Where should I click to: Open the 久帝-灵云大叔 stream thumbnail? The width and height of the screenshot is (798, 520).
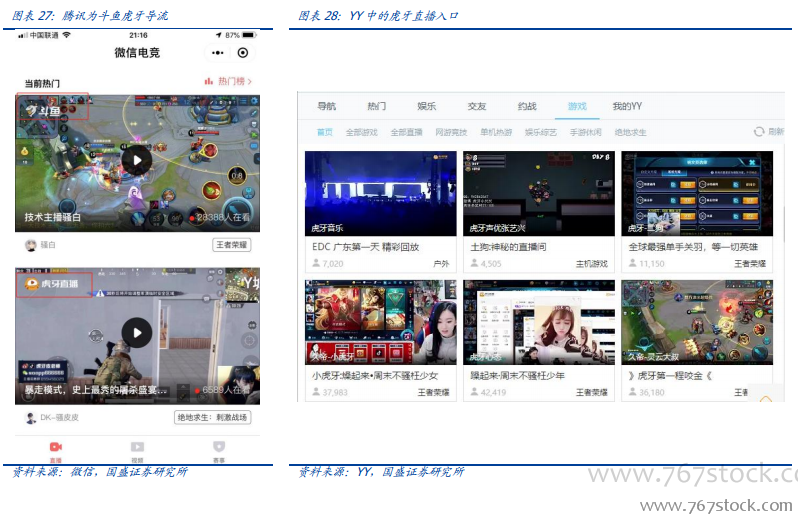[697, 322]
